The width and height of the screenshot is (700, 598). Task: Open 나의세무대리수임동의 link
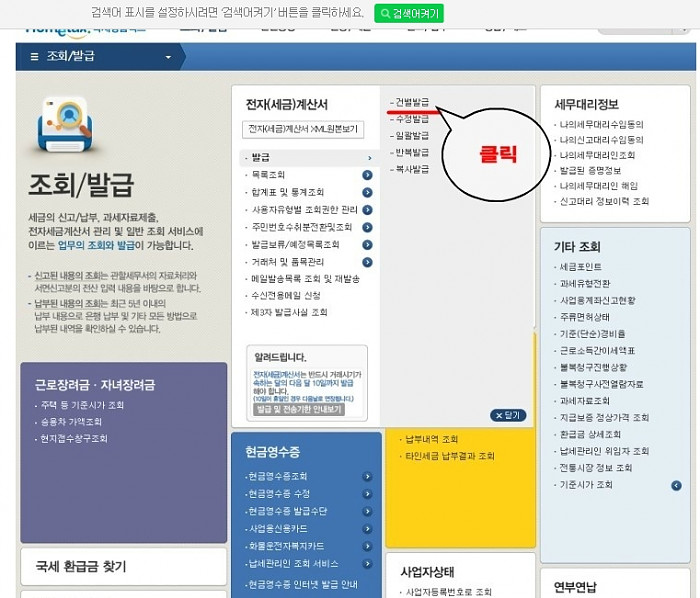601,125
